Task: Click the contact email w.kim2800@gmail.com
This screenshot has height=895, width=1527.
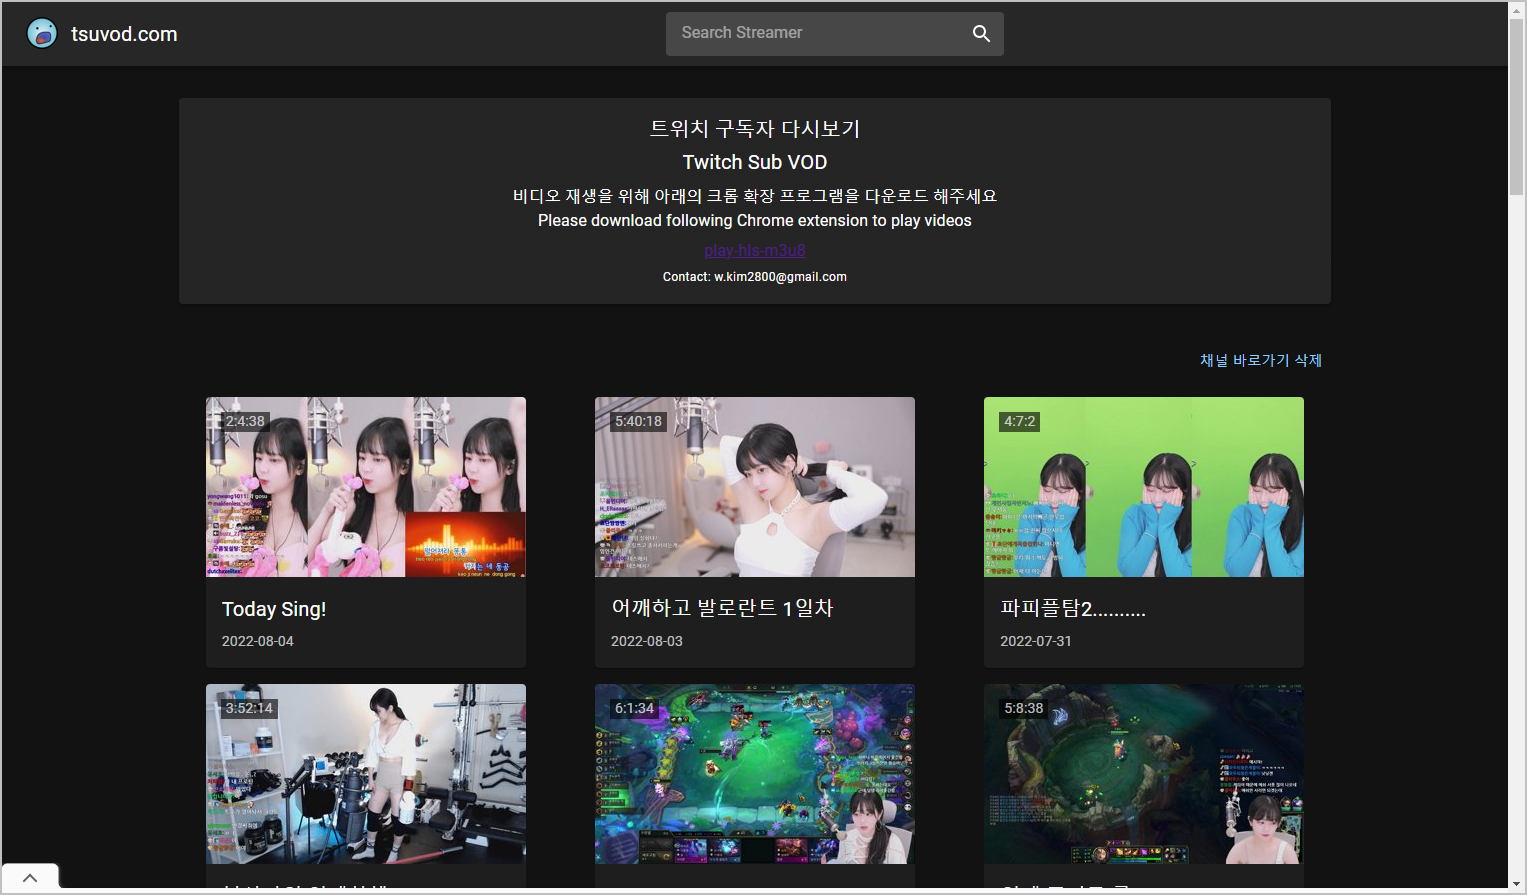Action: [780, 277]
